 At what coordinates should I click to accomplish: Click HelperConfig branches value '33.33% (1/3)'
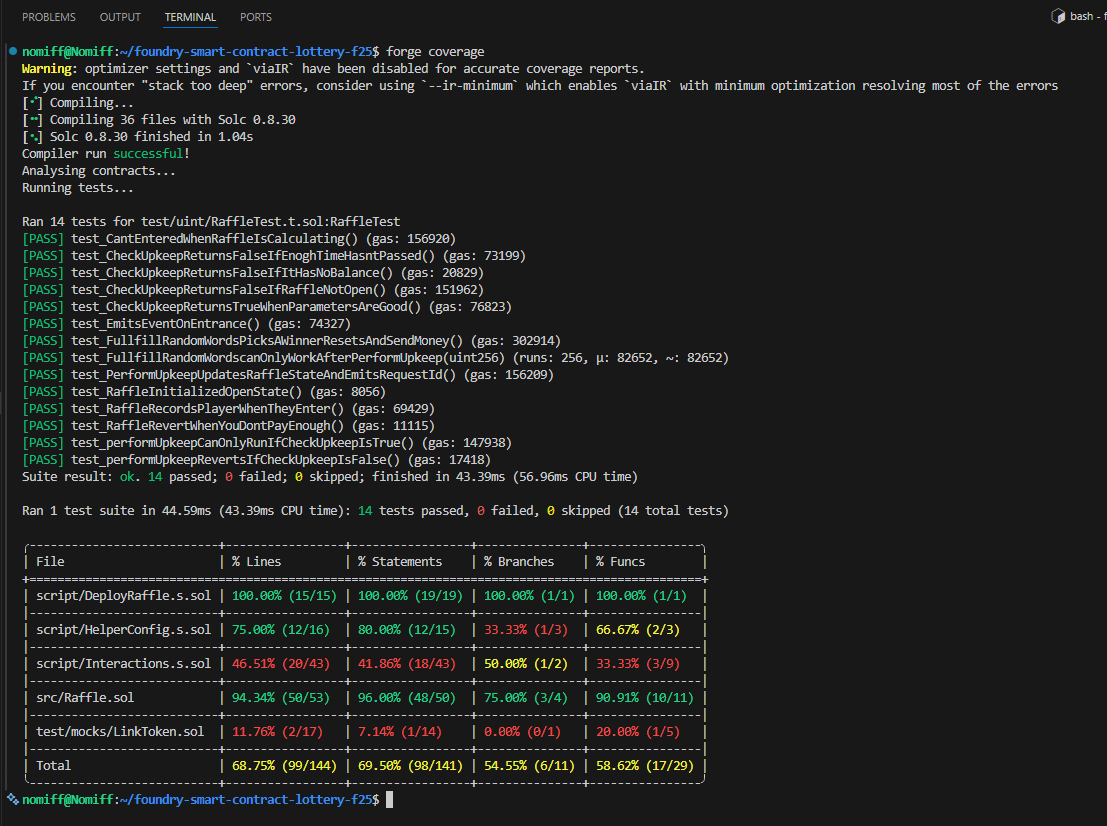click(525, 629)
